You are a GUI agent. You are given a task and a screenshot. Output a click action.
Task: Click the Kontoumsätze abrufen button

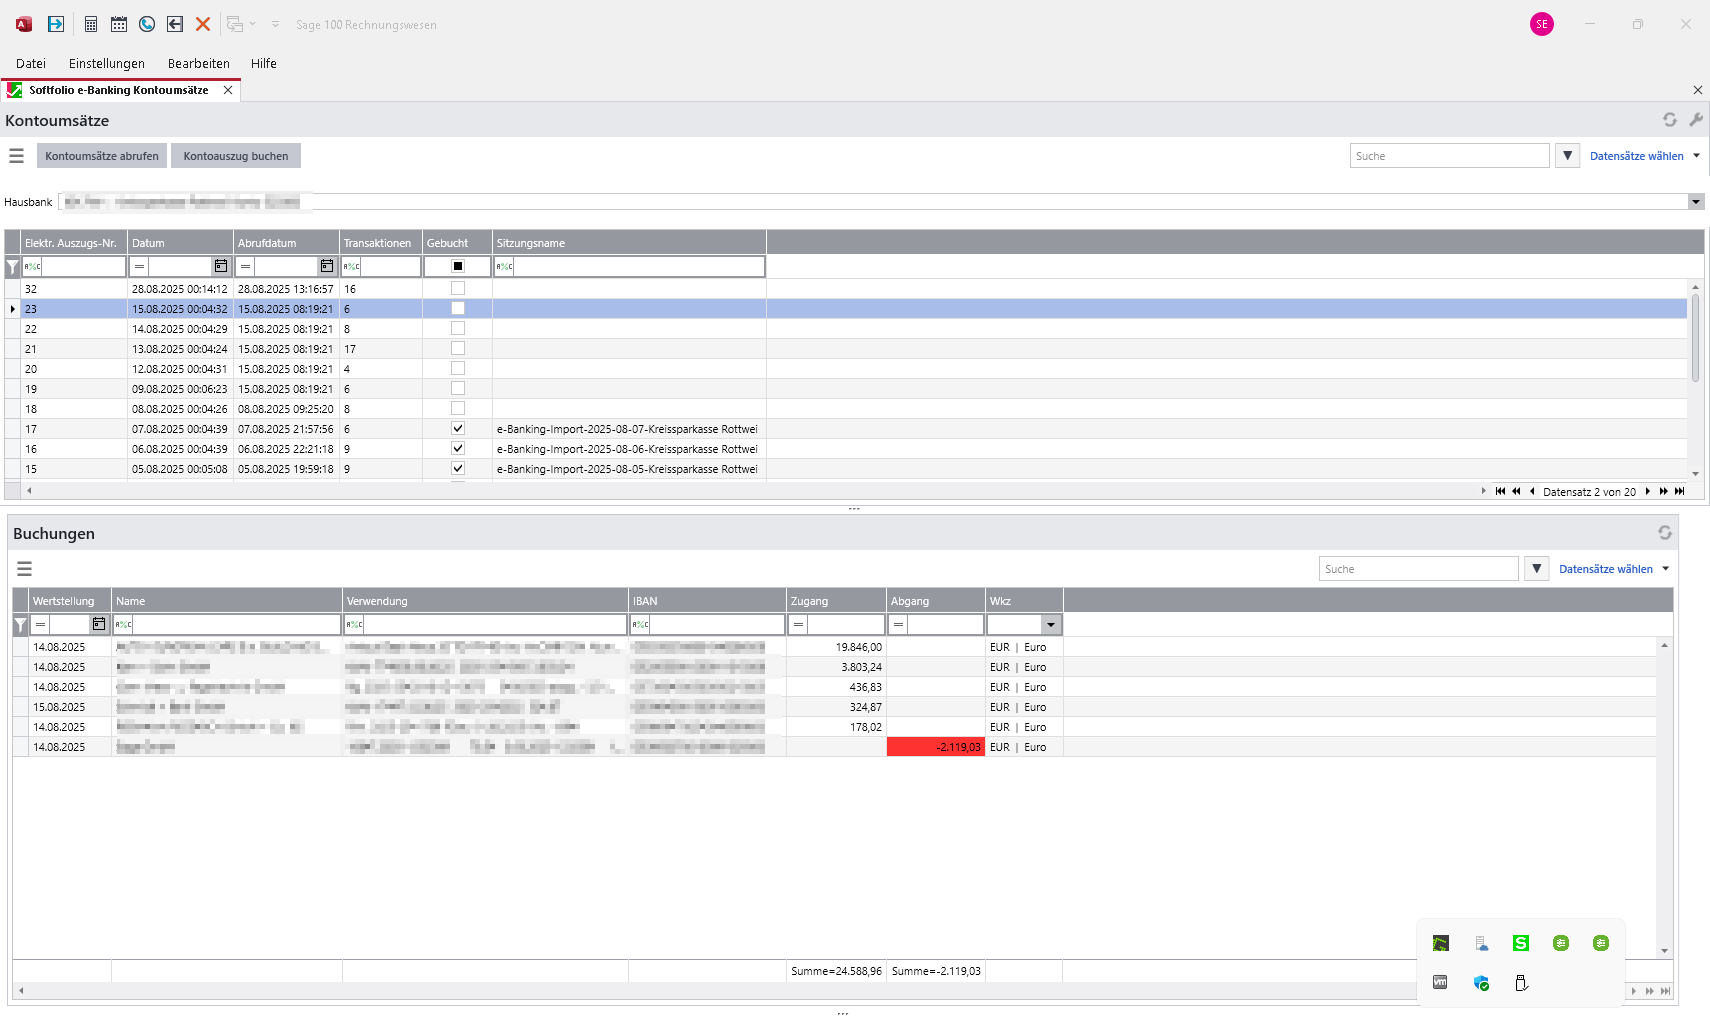(x=102, y=156)
